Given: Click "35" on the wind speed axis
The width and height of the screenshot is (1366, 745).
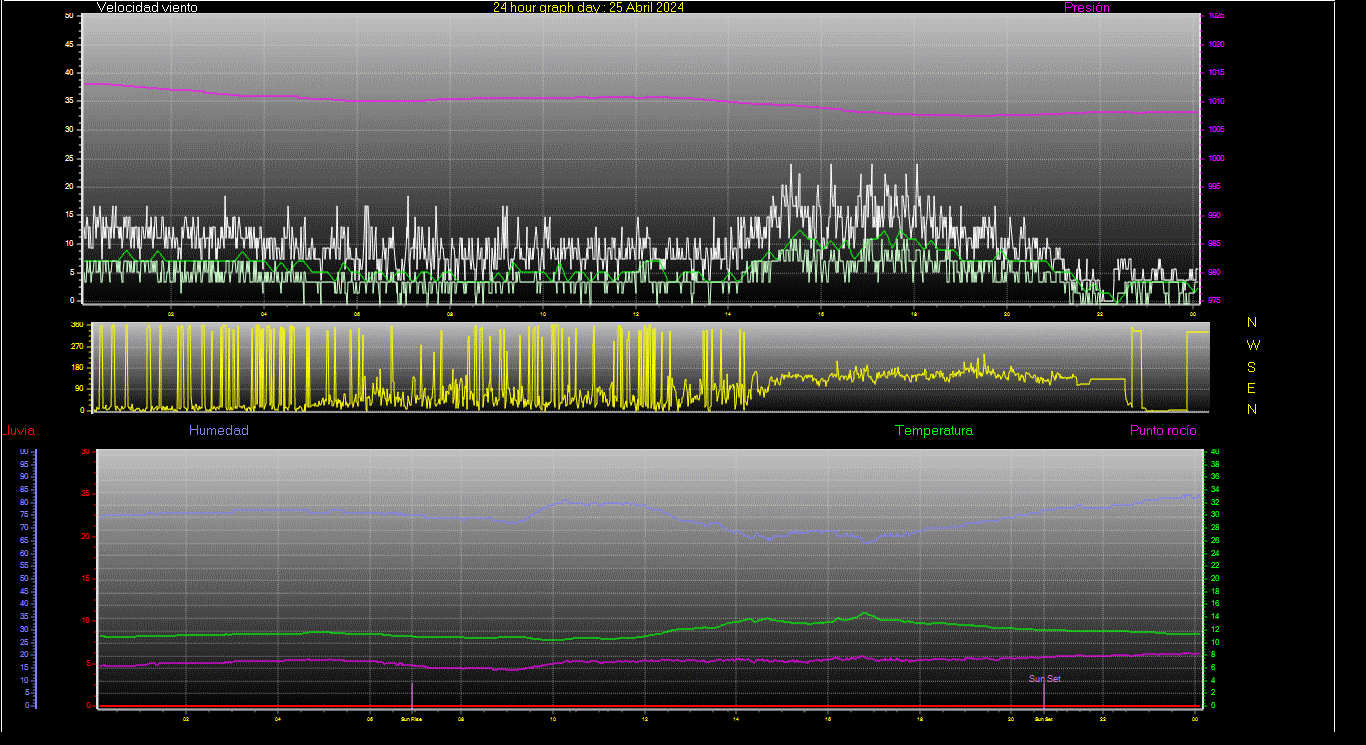Looking at the screenshot, I should point(69,102).
